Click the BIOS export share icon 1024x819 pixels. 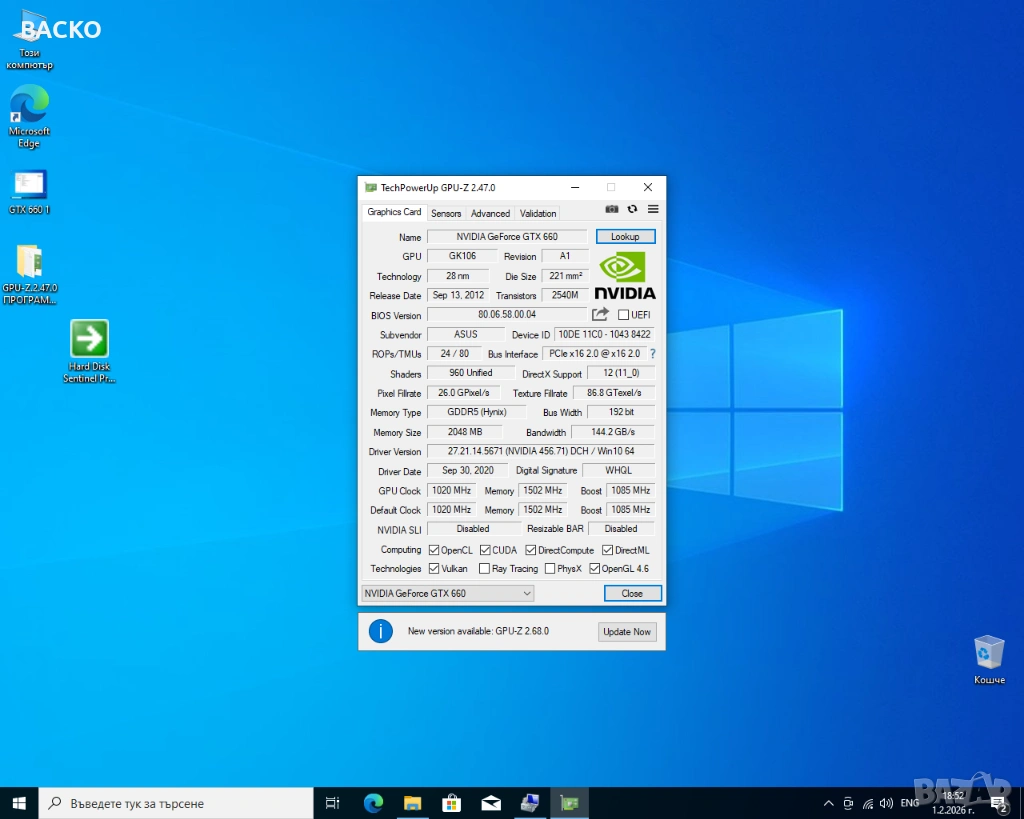pyautogui.click(x=600, y=315)
